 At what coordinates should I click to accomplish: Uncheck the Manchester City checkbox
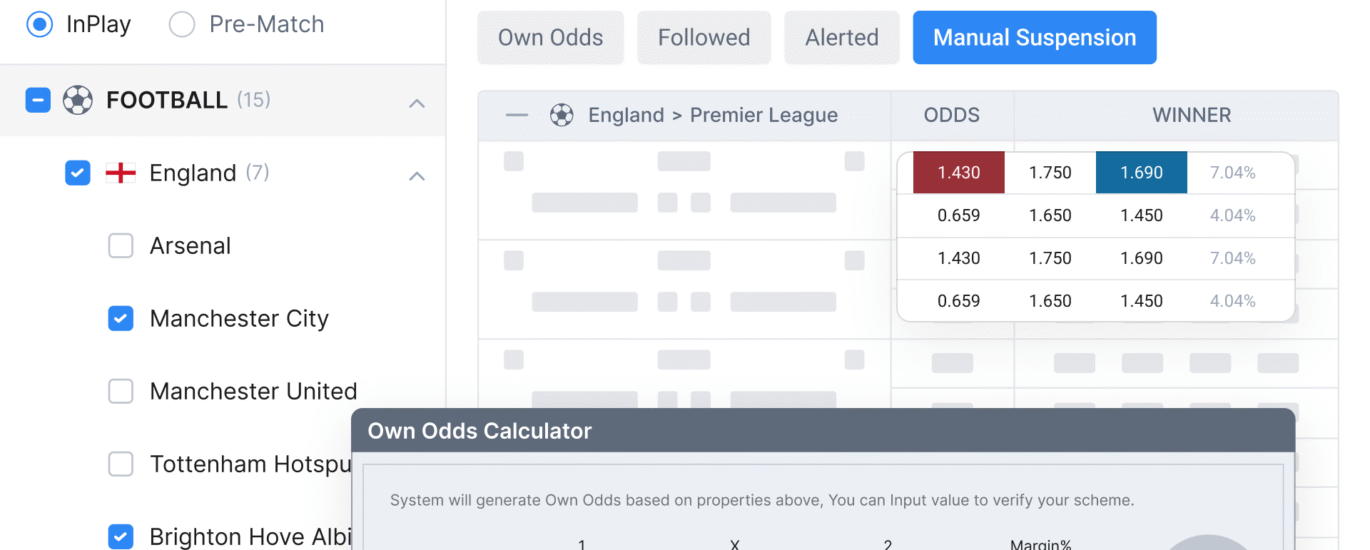[121, 319]
